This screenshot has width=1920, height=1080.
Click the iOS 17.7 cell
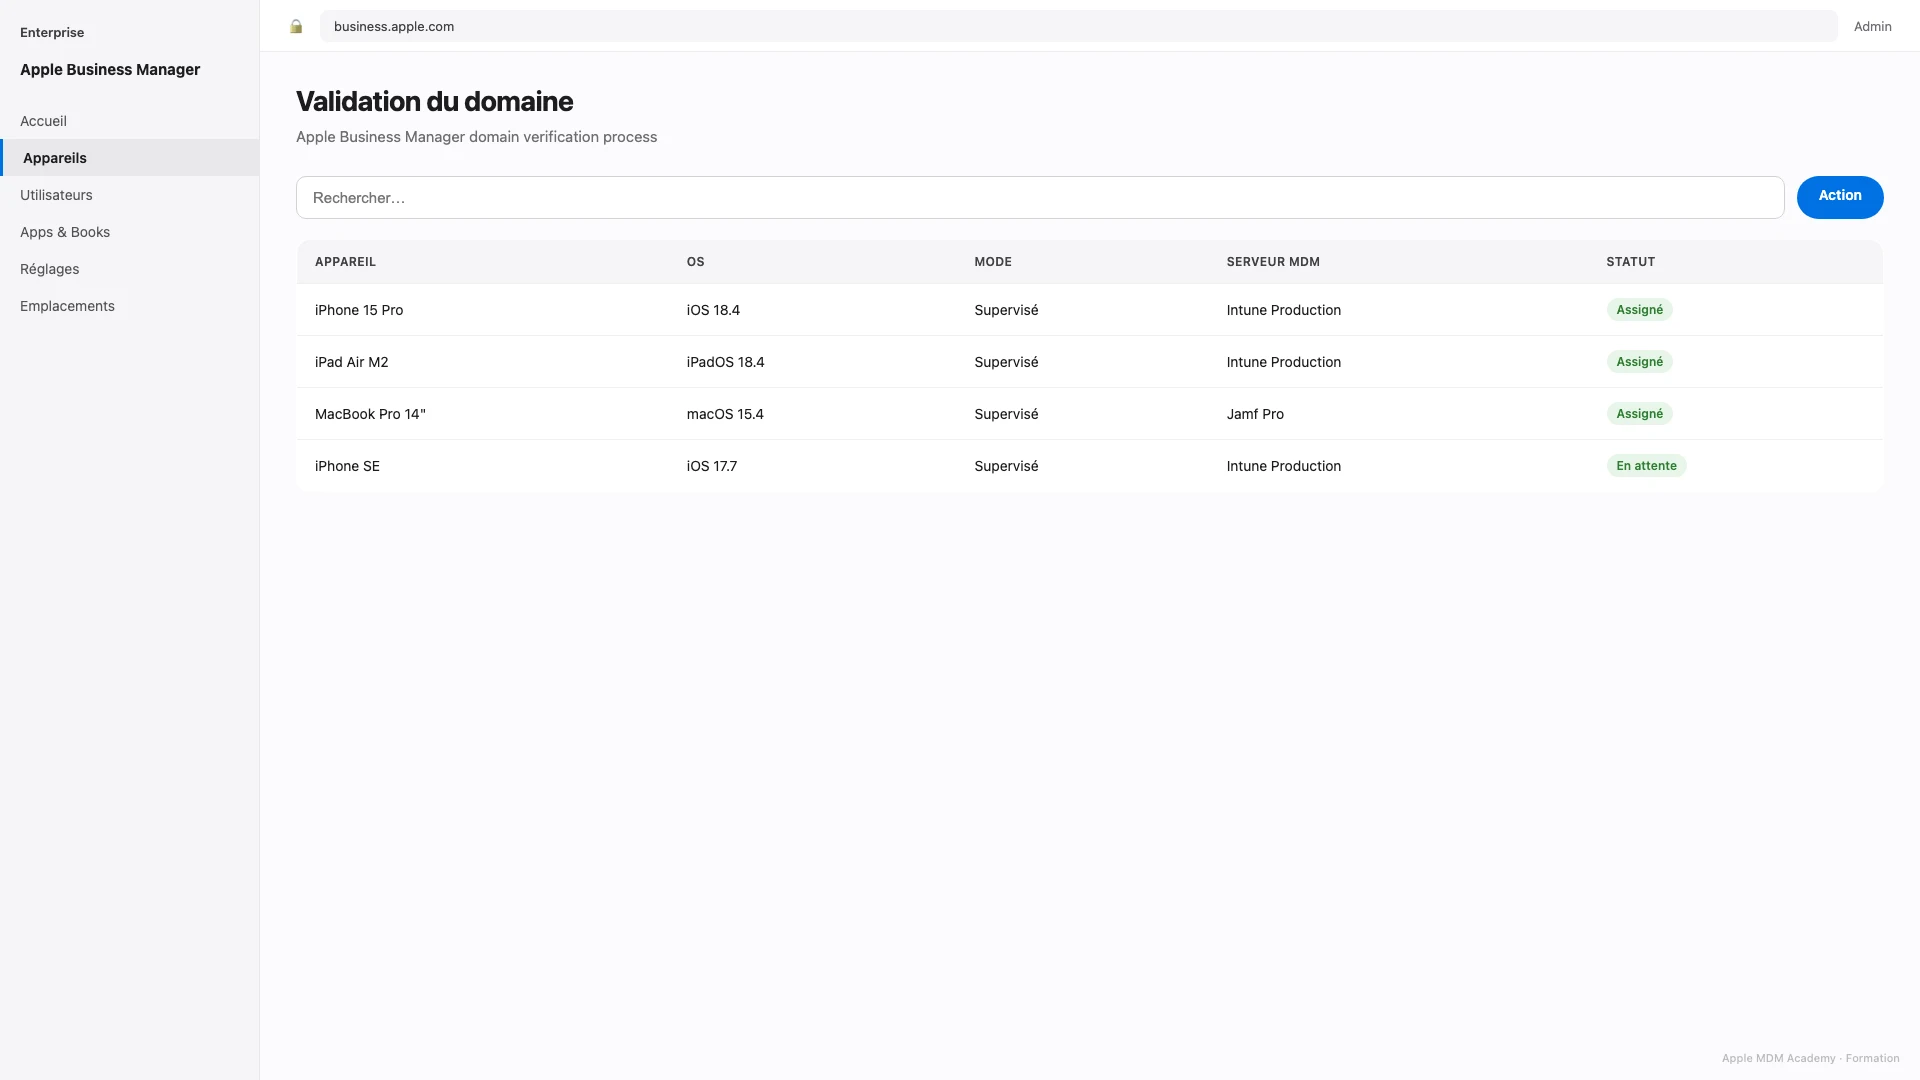(x=711, y=466)
